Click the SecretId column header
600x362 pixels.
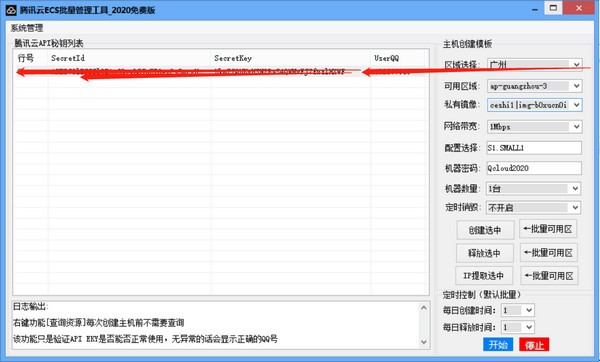pos(130,58)
